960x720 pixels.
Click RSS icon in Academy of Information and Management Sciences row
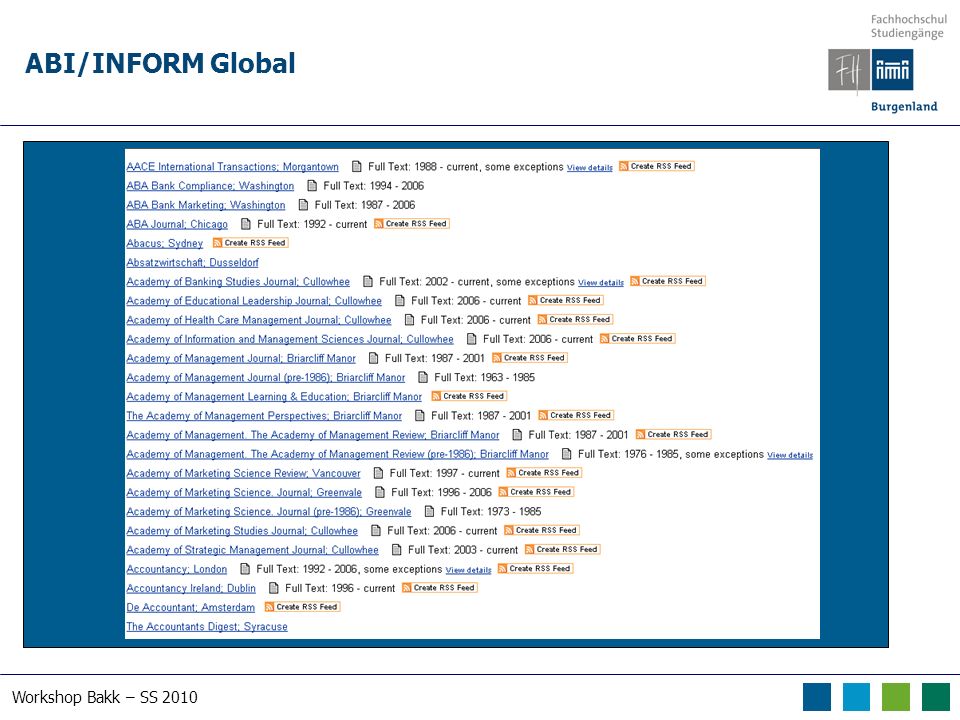click(604, 339)
